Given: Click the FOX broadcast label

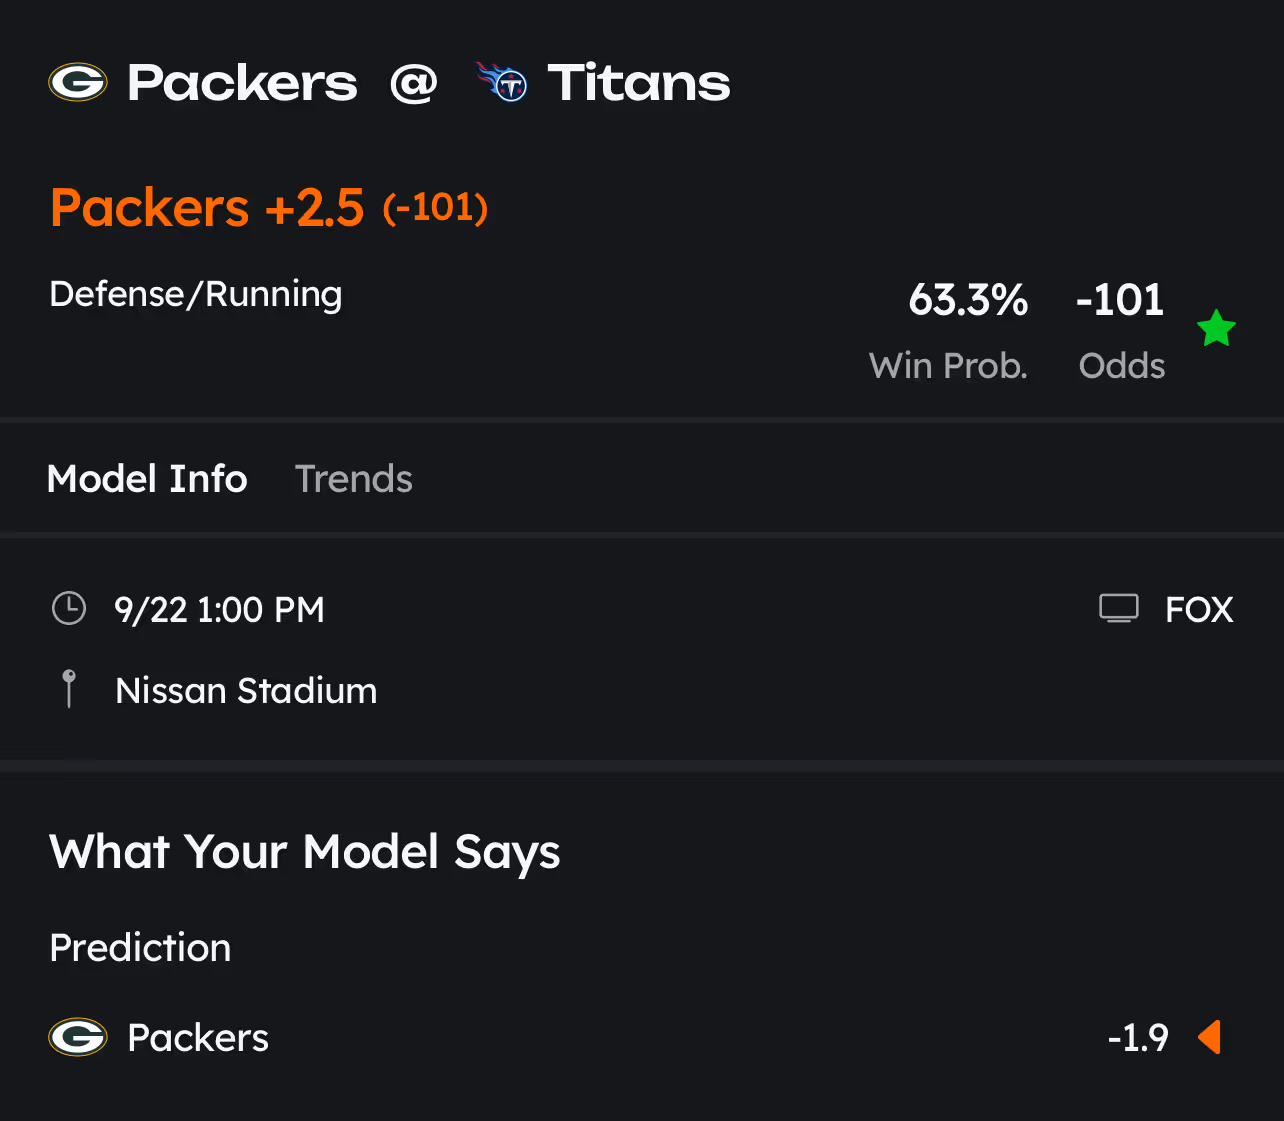Looking at the screenshot, I should click(1199, 609).
